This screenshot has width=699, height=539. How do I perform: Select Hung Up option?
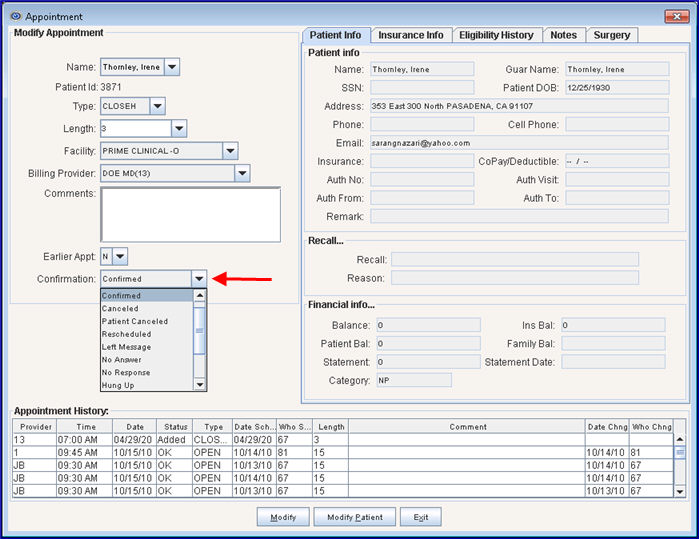[147, 385]
